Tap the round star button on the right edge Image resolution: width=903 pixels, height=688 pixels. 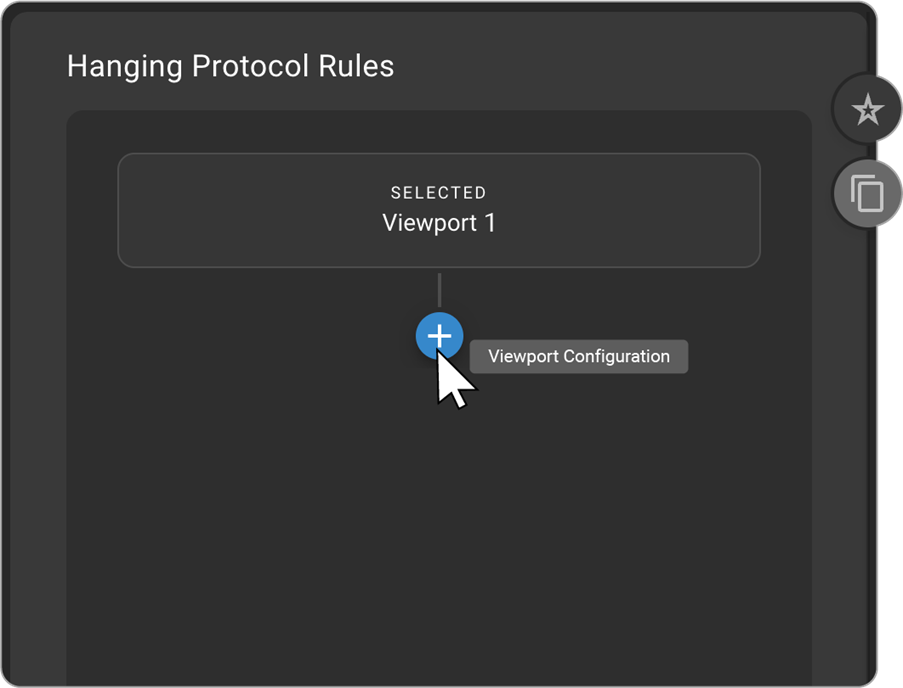[x=867, y=110]
